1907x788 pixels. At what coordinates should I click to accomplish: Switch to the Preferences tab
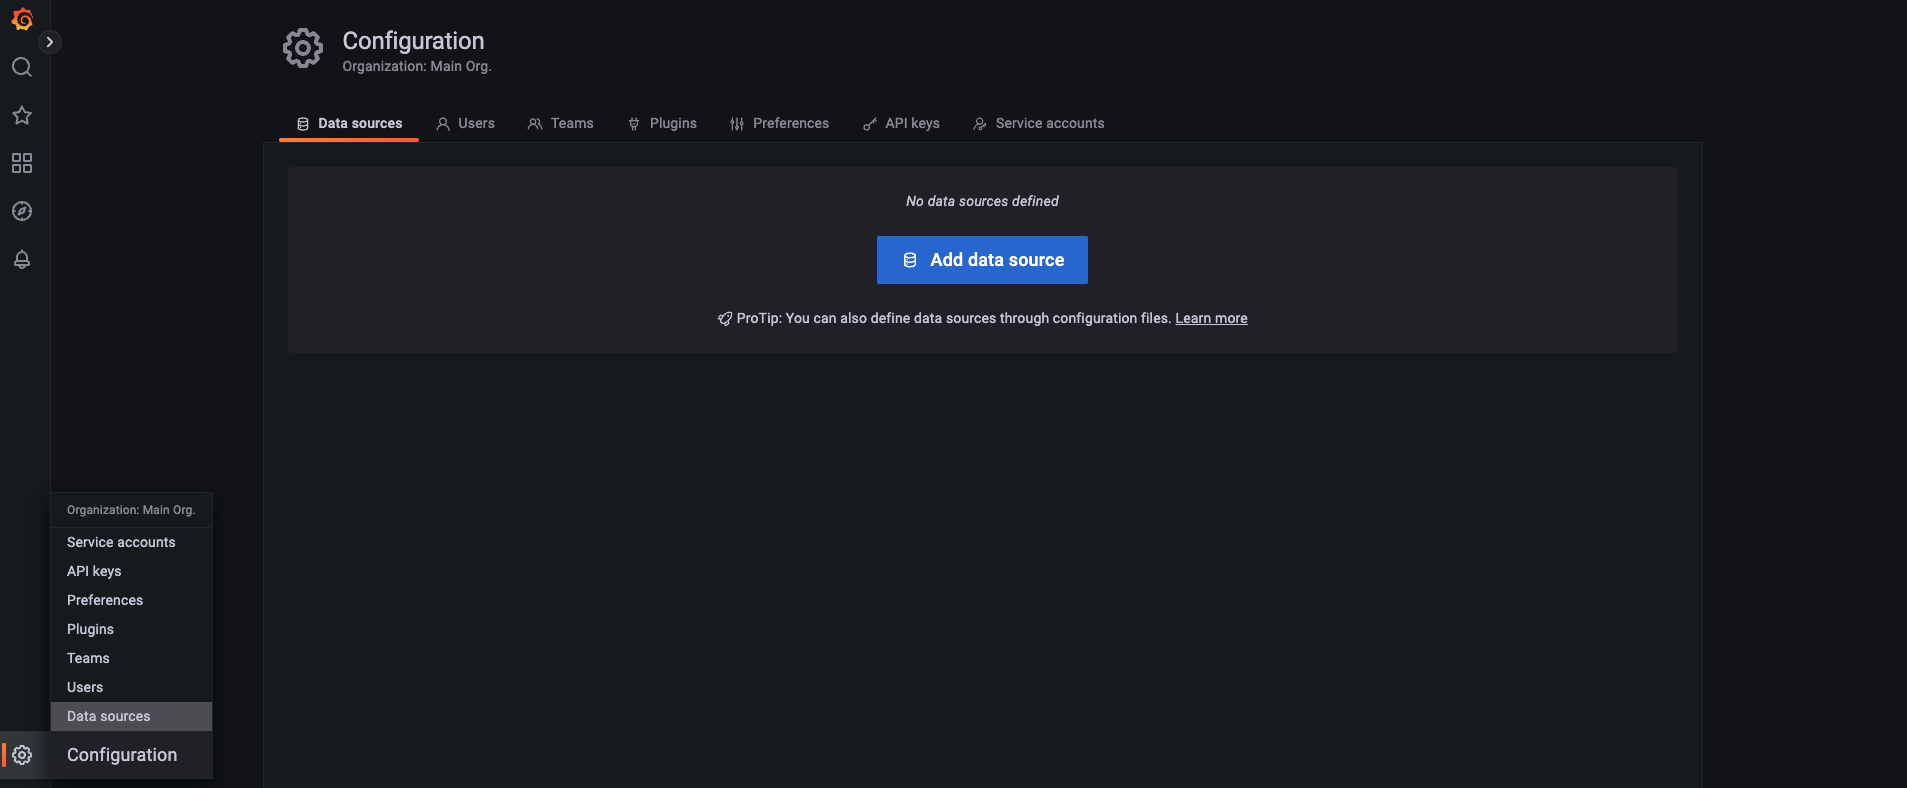coord(779,123)
